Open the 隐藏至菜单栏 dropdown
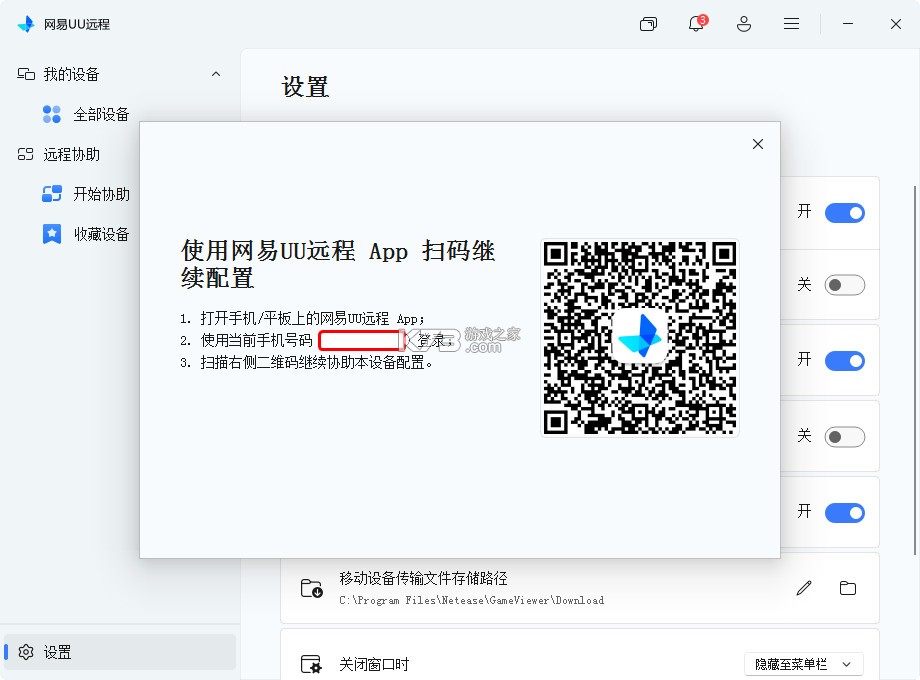This screenshot has height=680, width=920. [x=804, y=664]
